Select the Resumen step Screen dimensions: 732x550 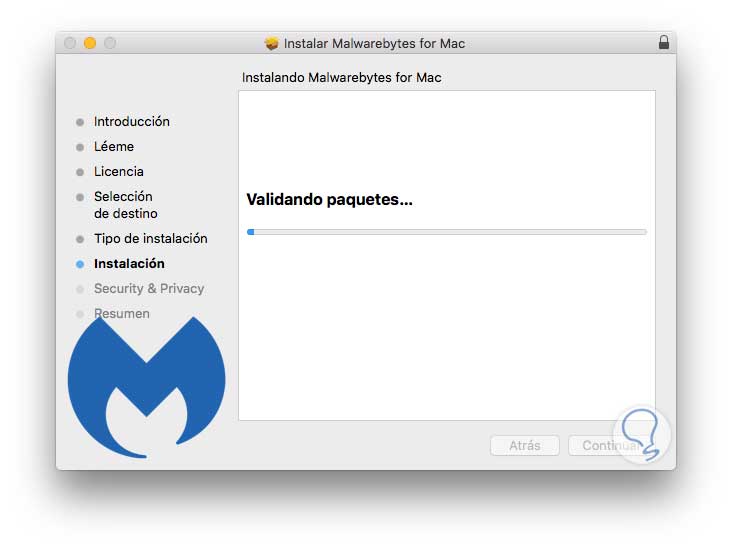point(122,314)
